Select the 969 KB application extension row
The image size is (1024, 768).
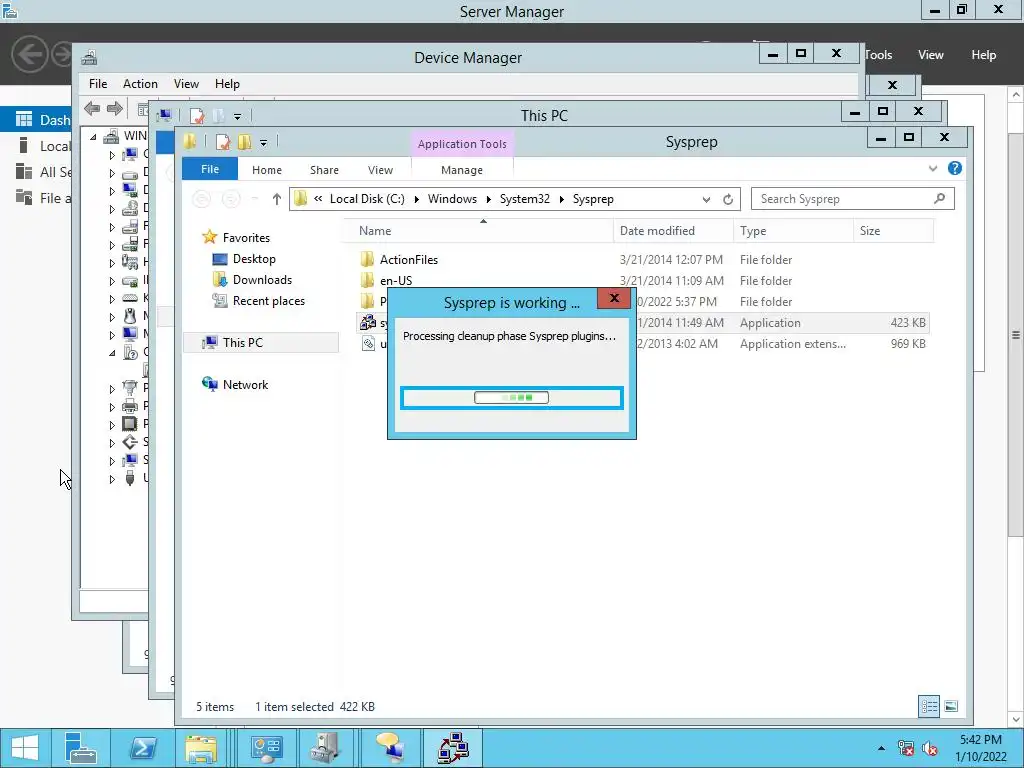[x=643, y=344]
